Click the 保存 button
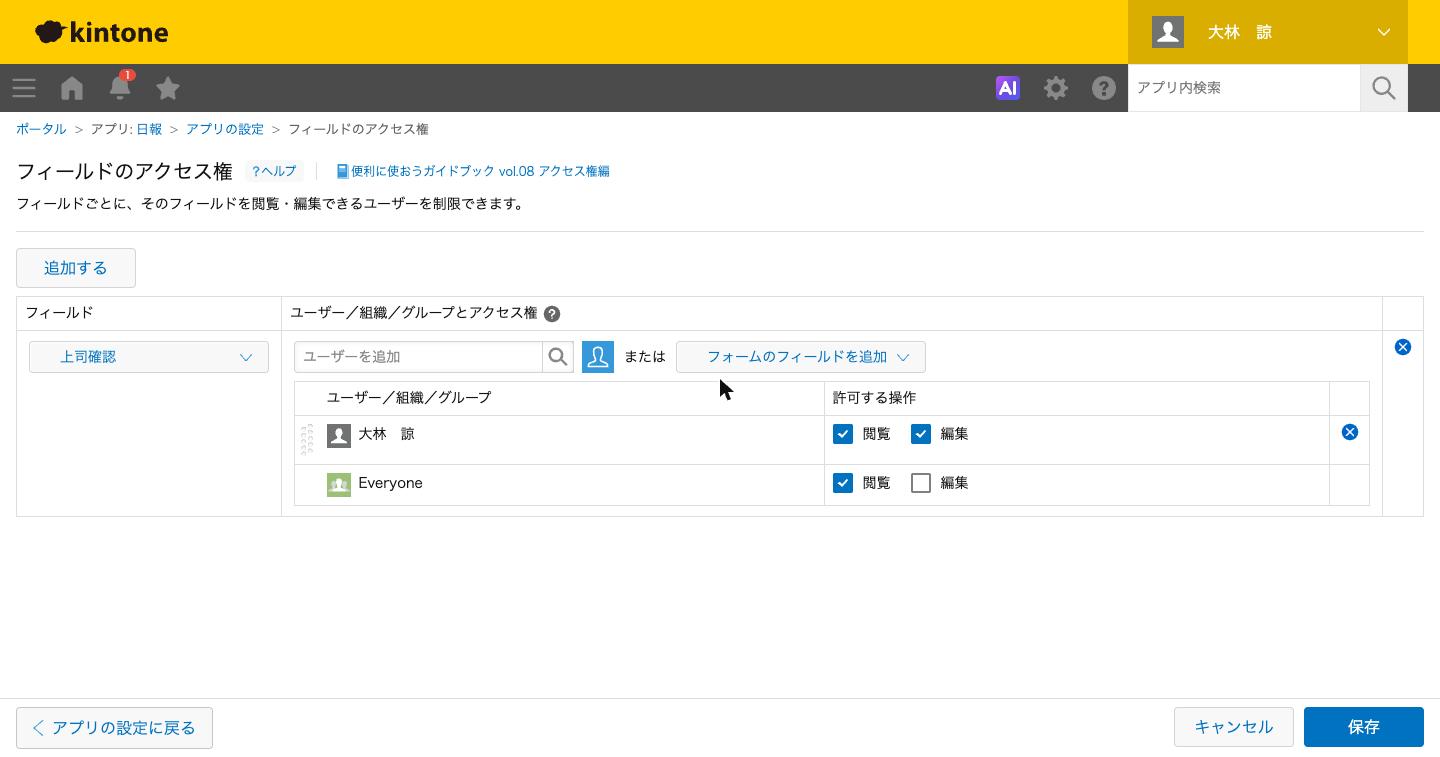1440x757 pixels. pos(1364,727)
